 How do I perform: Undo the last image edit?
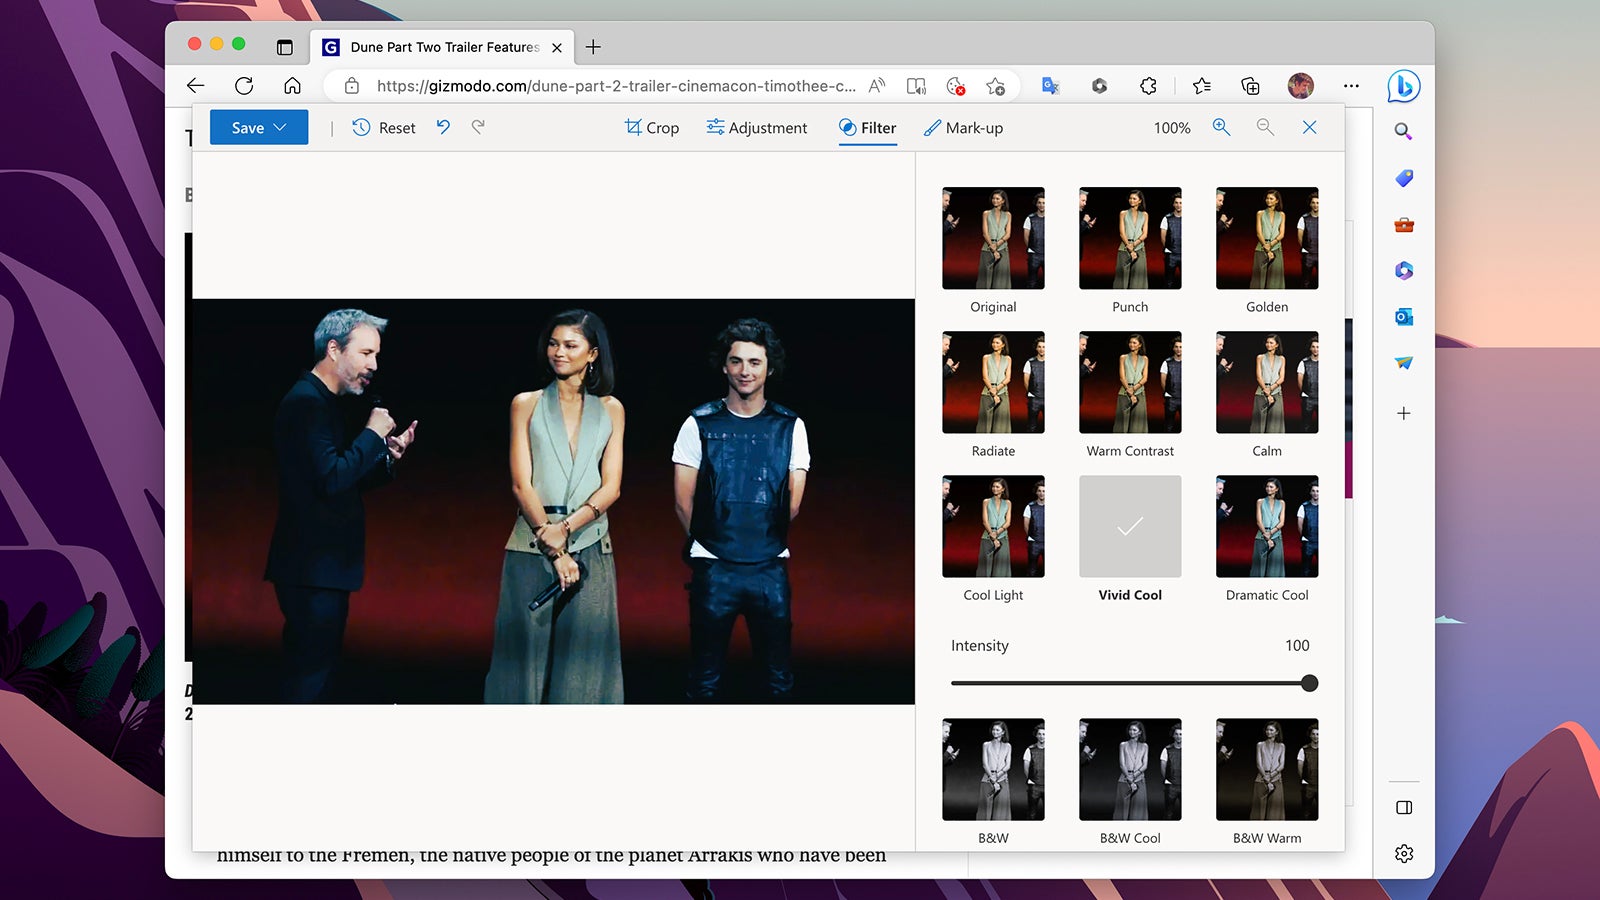click(x=443, y=127)
